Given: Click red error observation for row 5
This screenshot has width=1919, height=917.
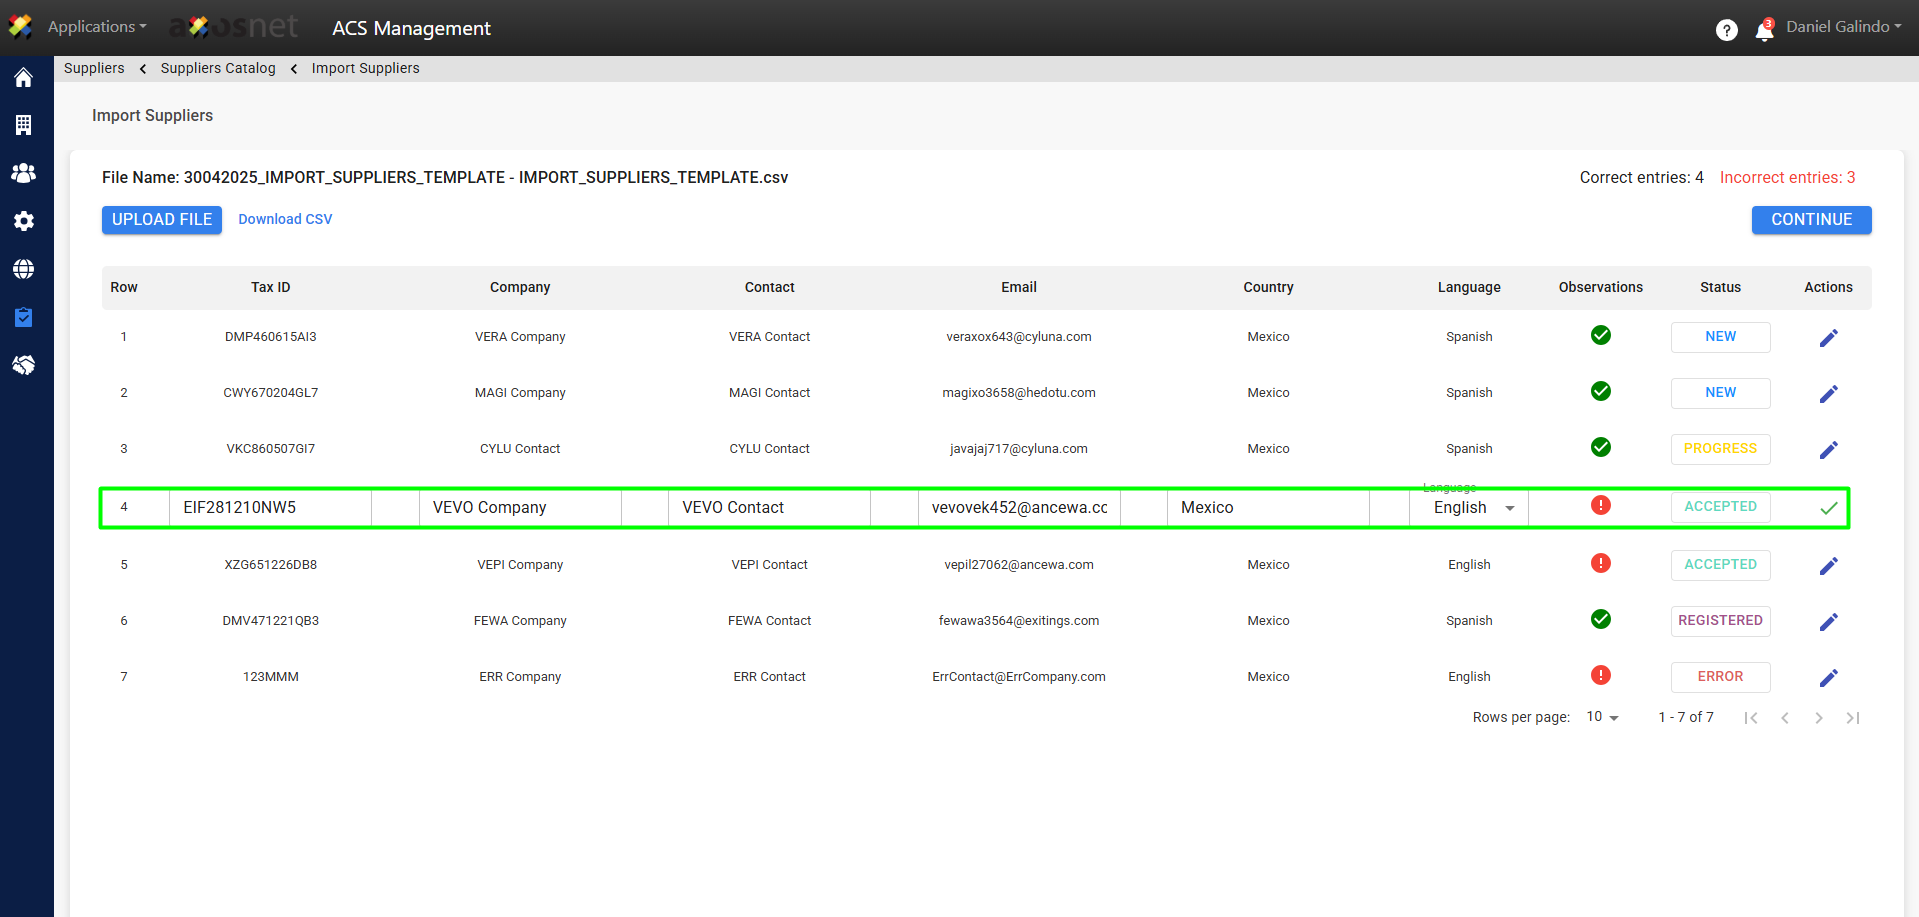Looking at the screenshot, I should point(1601,563).
